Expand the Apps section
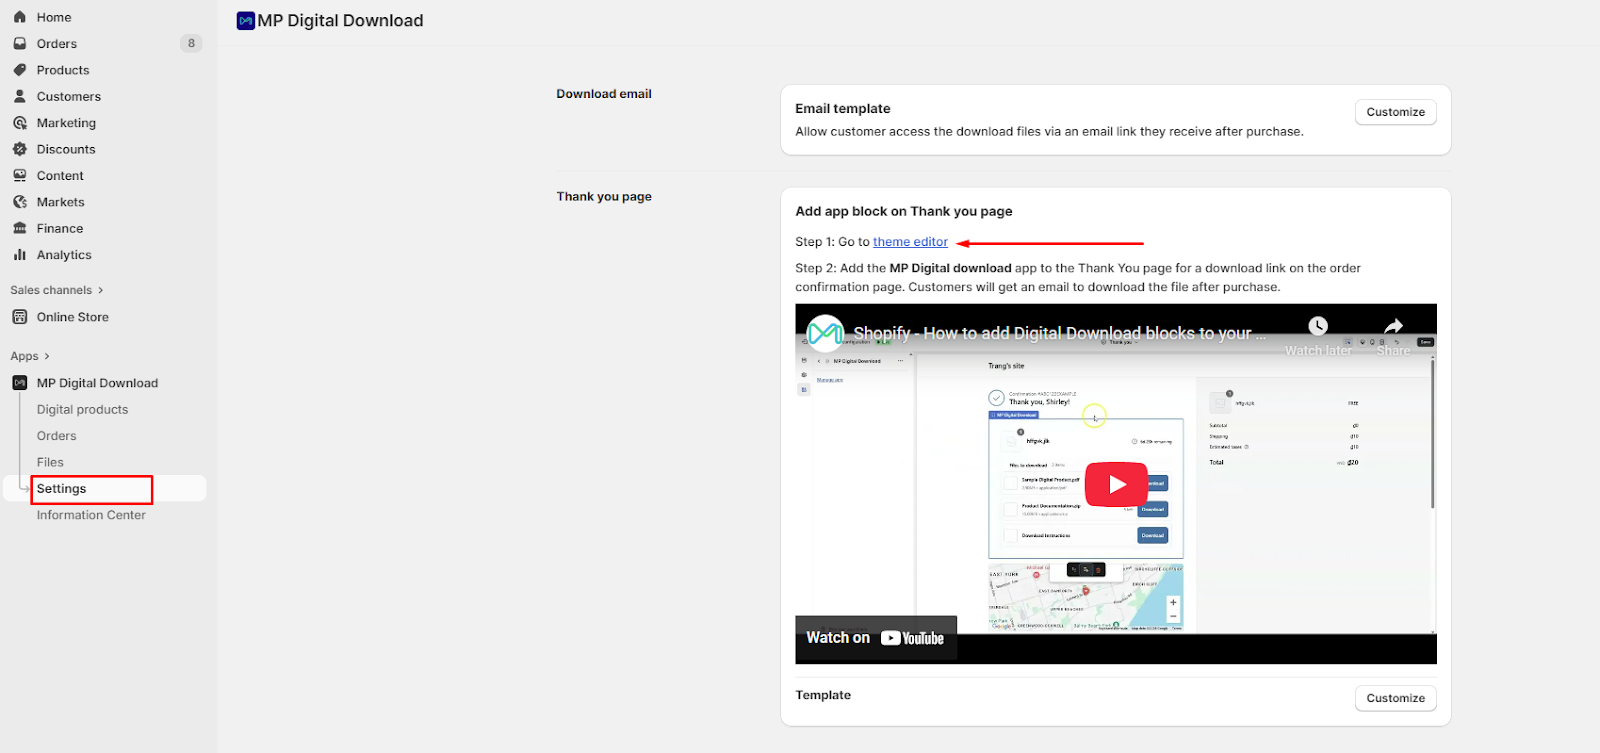The height and width of the screenshot is (753, 1600). [x=30, y=356]
